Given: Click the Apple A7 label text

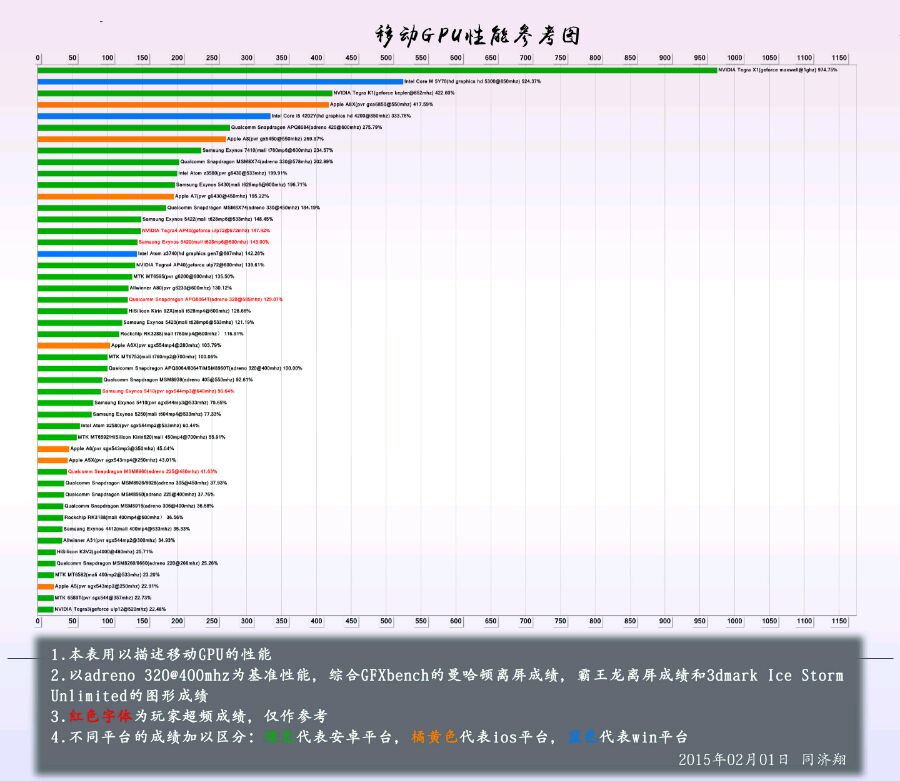Looking at the screenshot, I should tap(222, 196).
